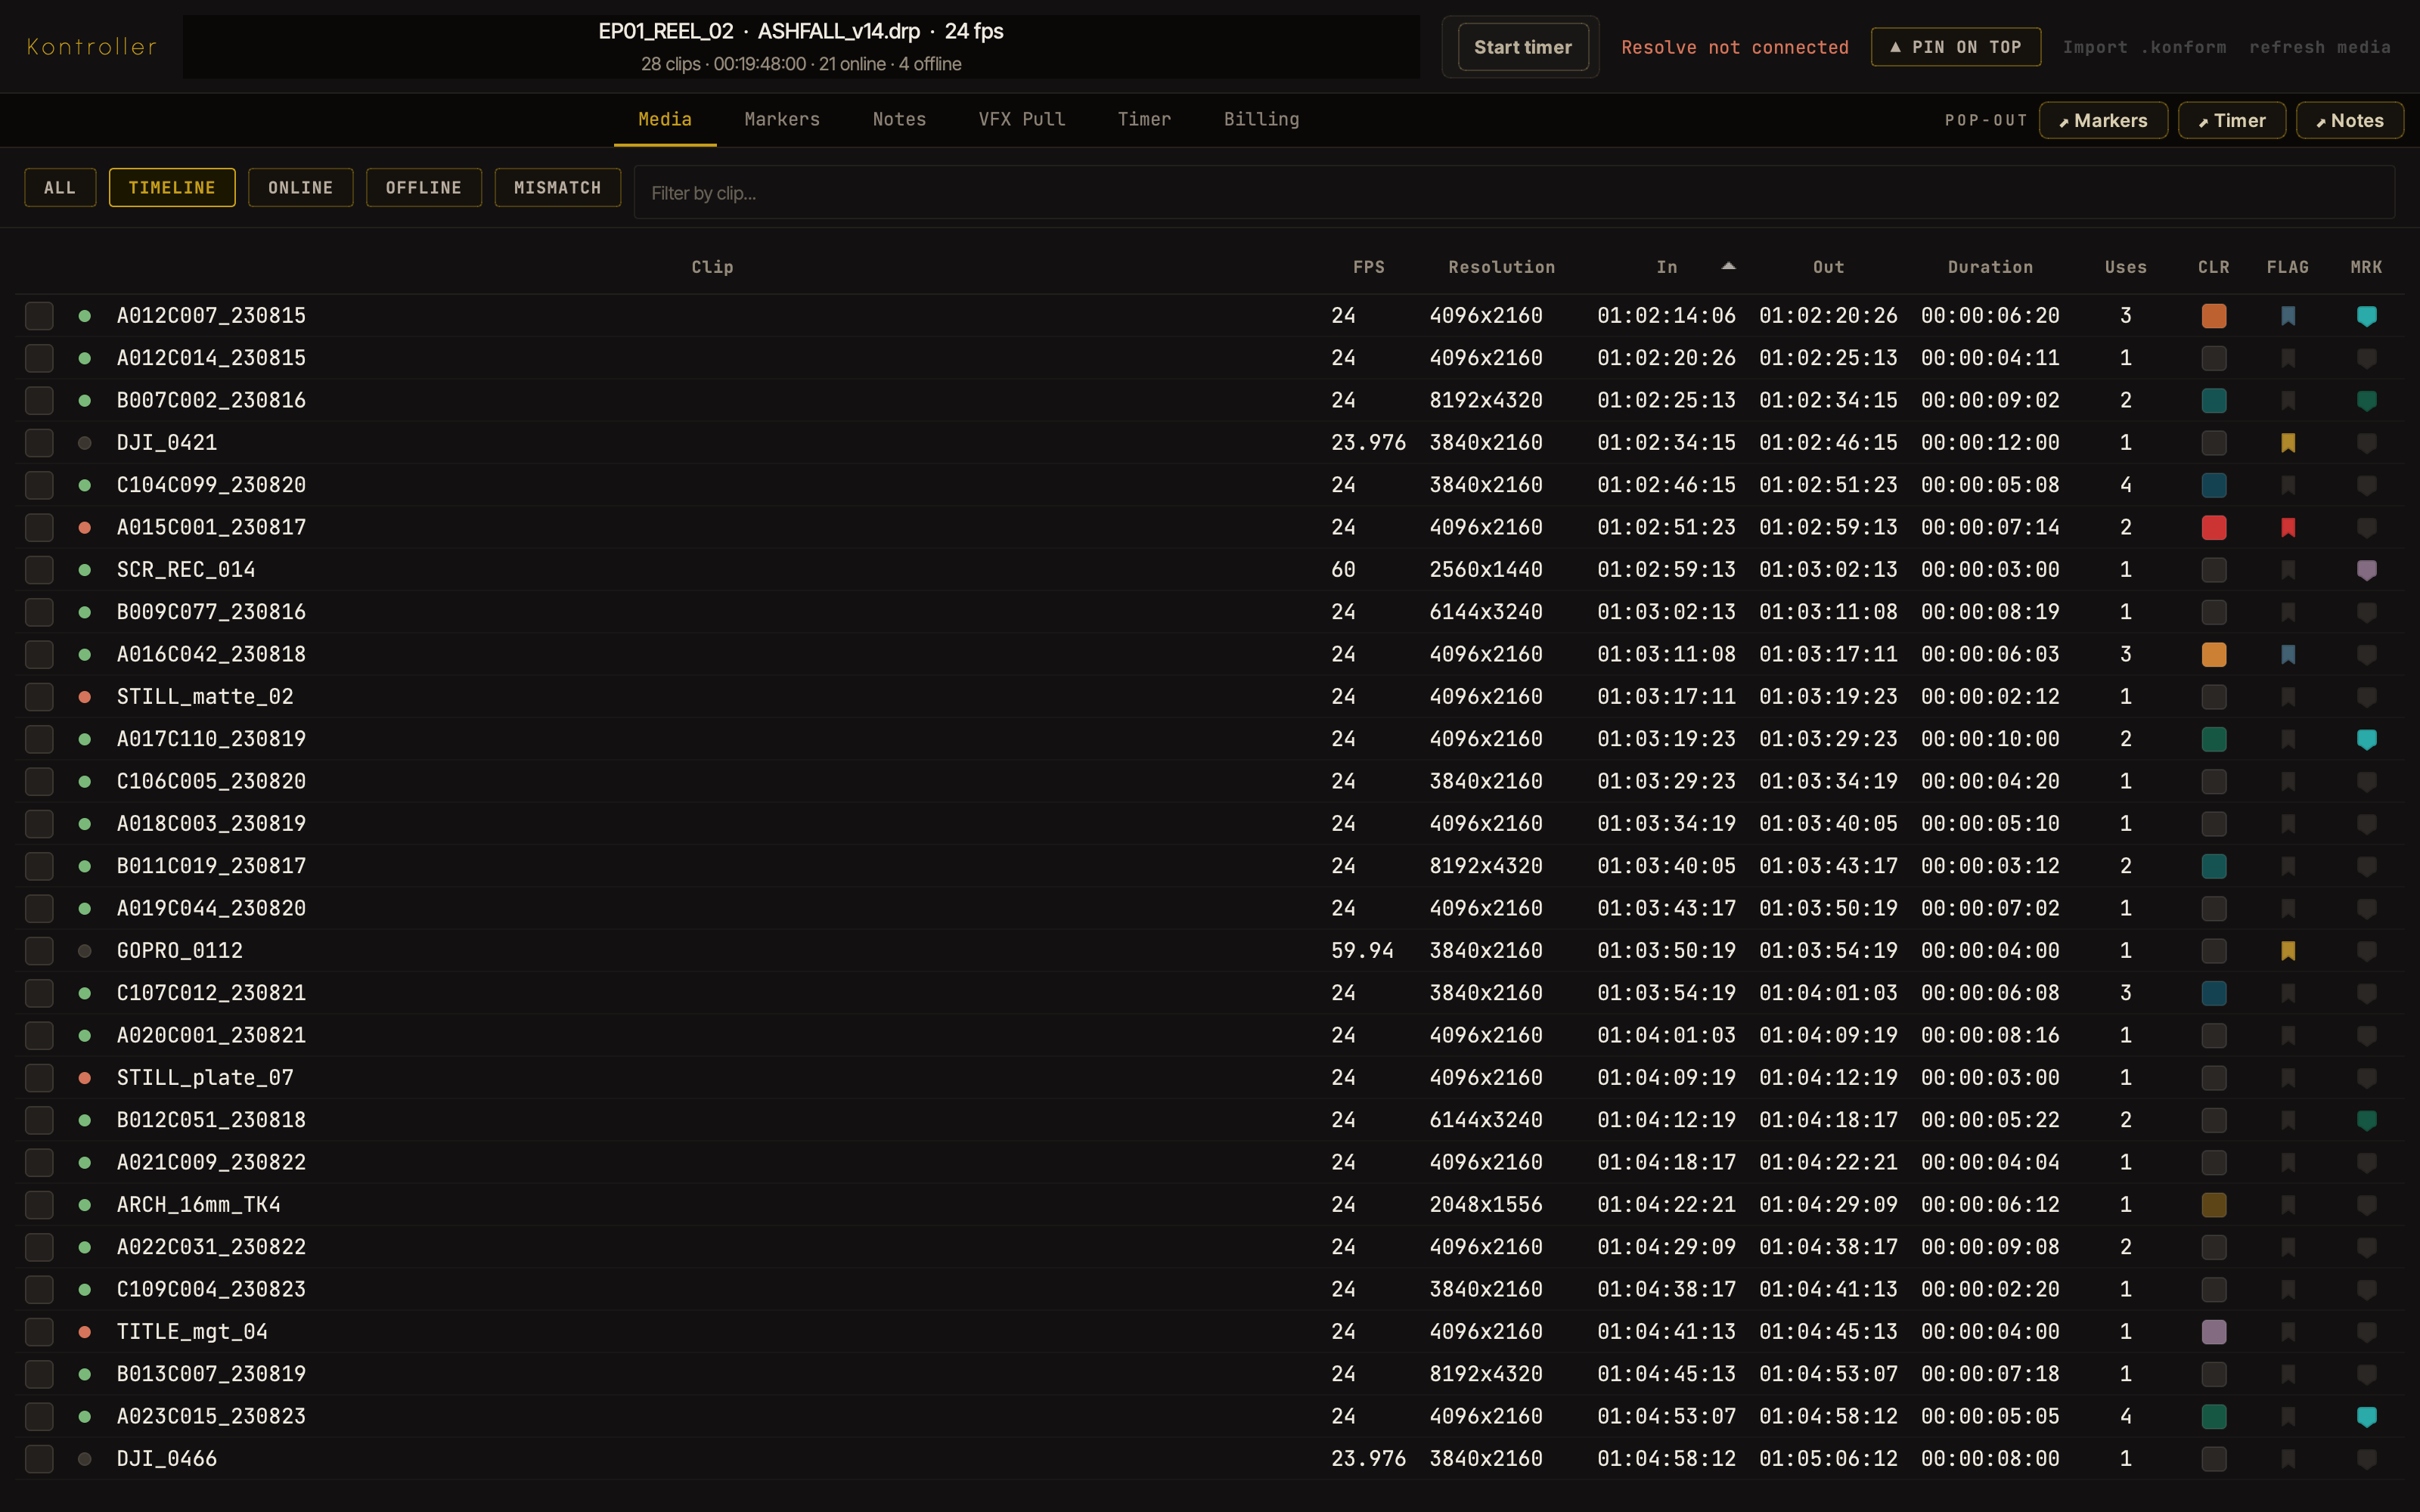Click the marker icon for C104C099_230820

click(x=2366, y=485)
